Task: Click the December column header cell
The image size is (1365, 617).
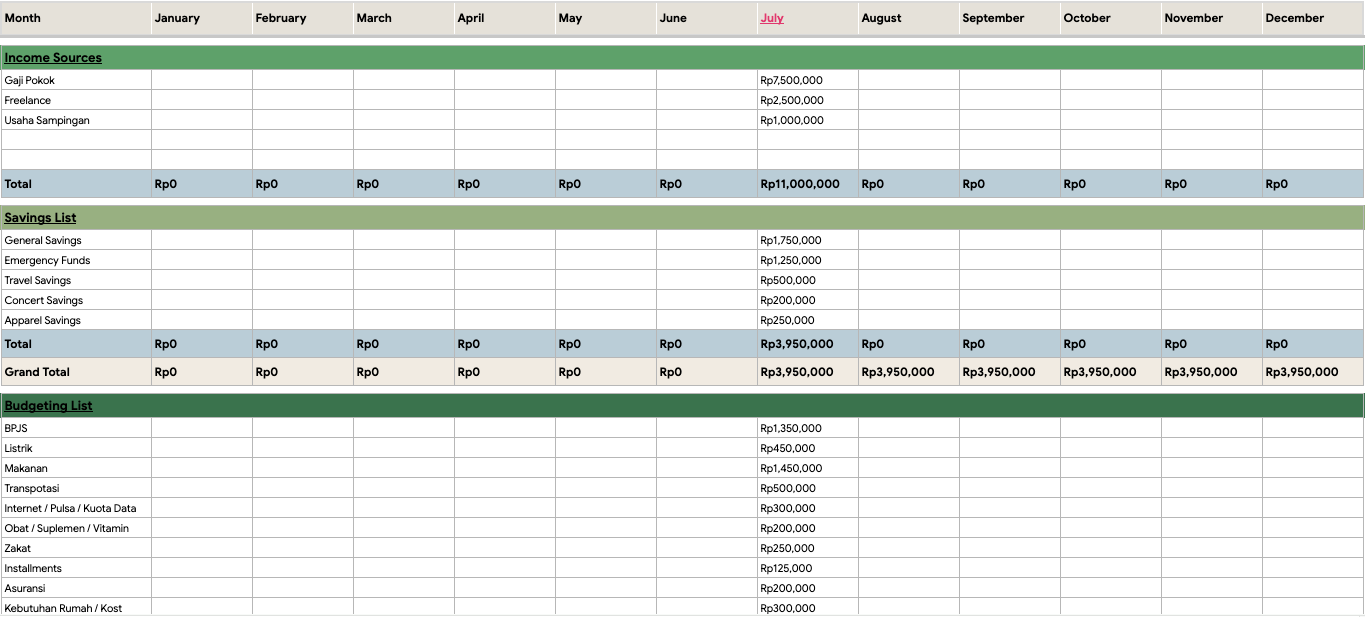Action: (1312, 18)
